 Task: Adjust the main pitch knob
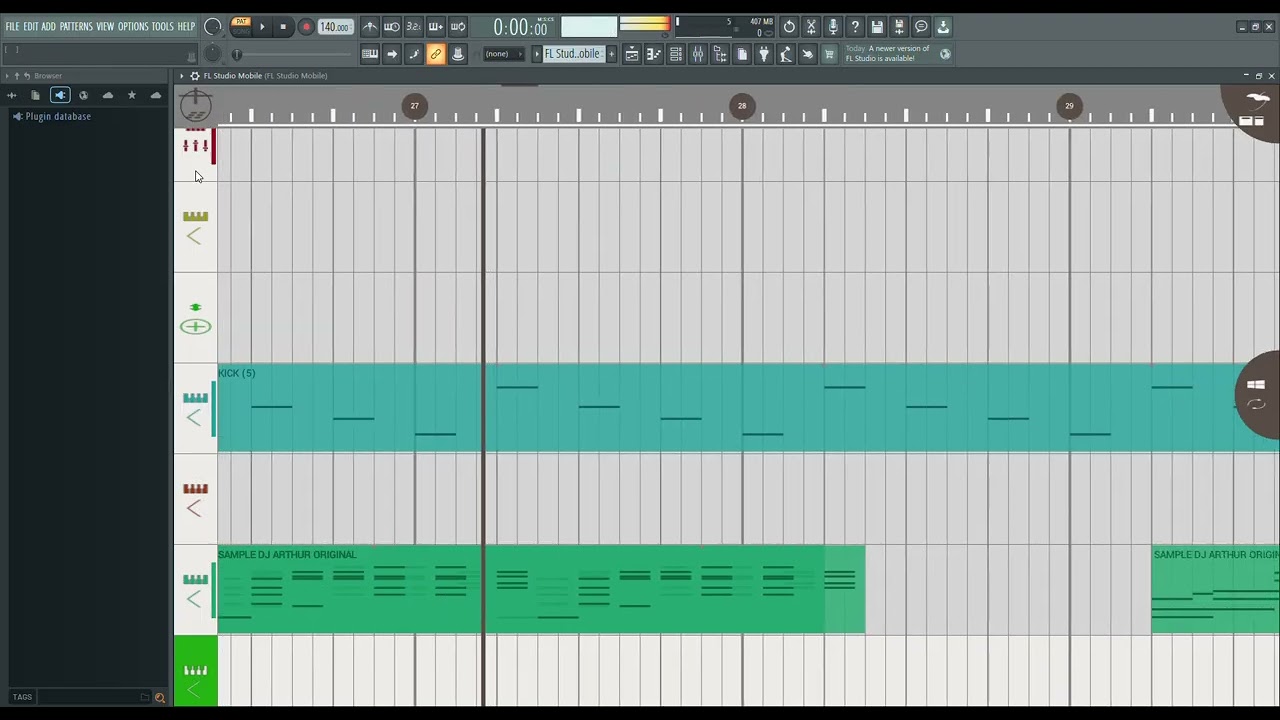point(213,54)
